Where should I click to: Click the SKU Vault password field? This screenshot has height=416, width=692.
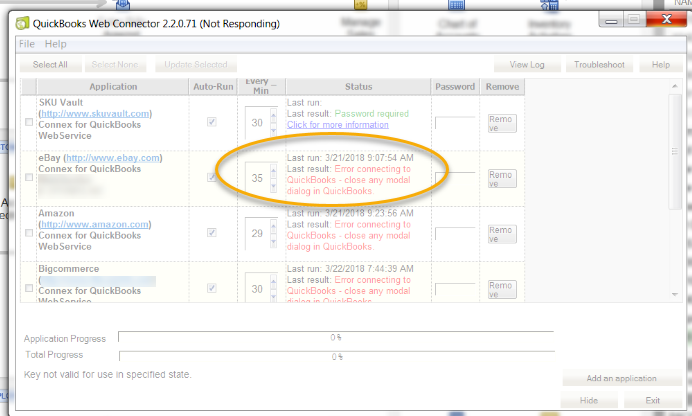point(455,123)
